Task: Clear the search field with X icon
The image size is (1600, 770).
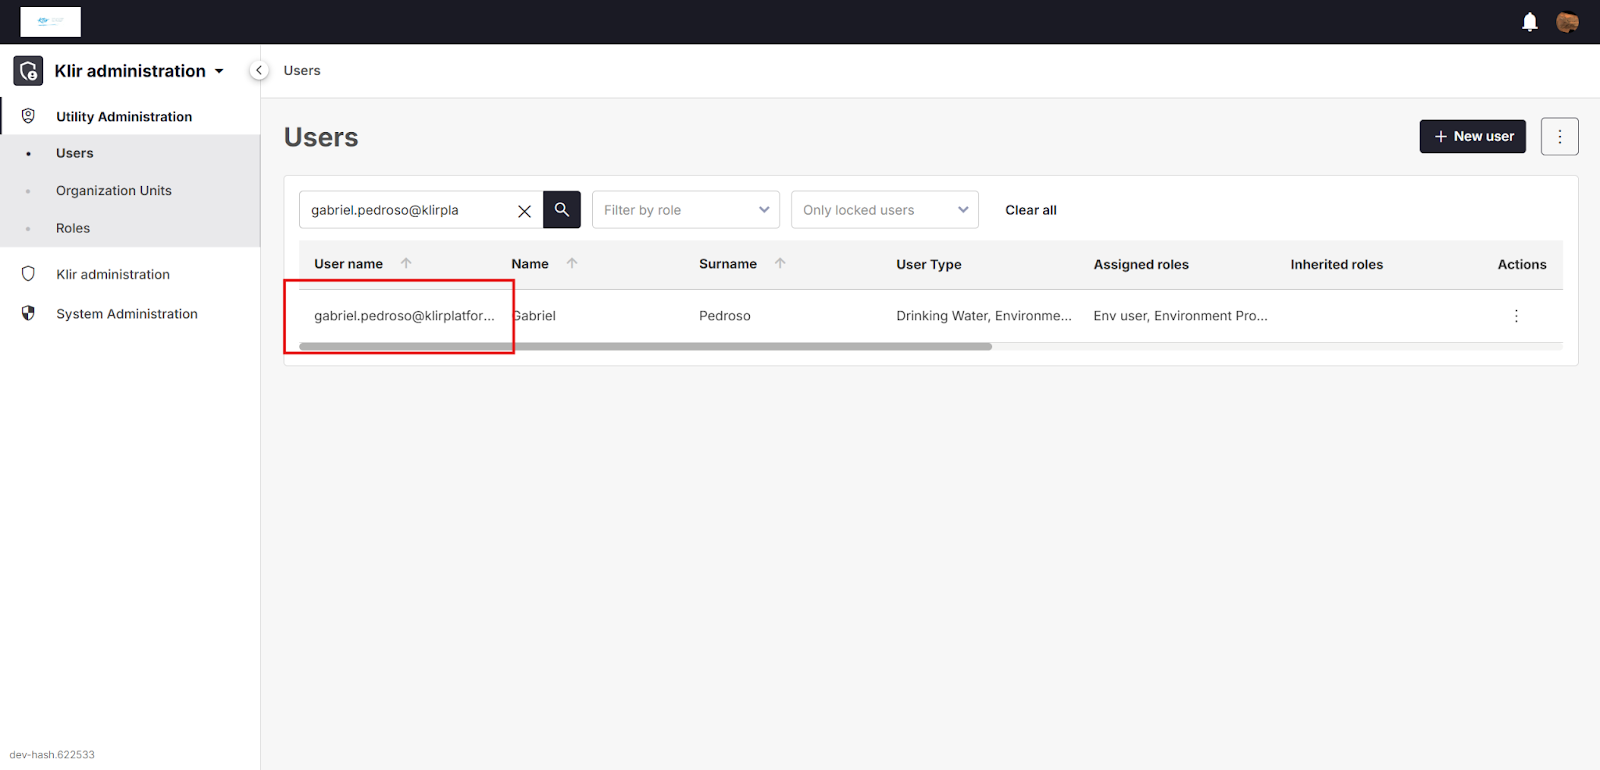Action: 524,211
